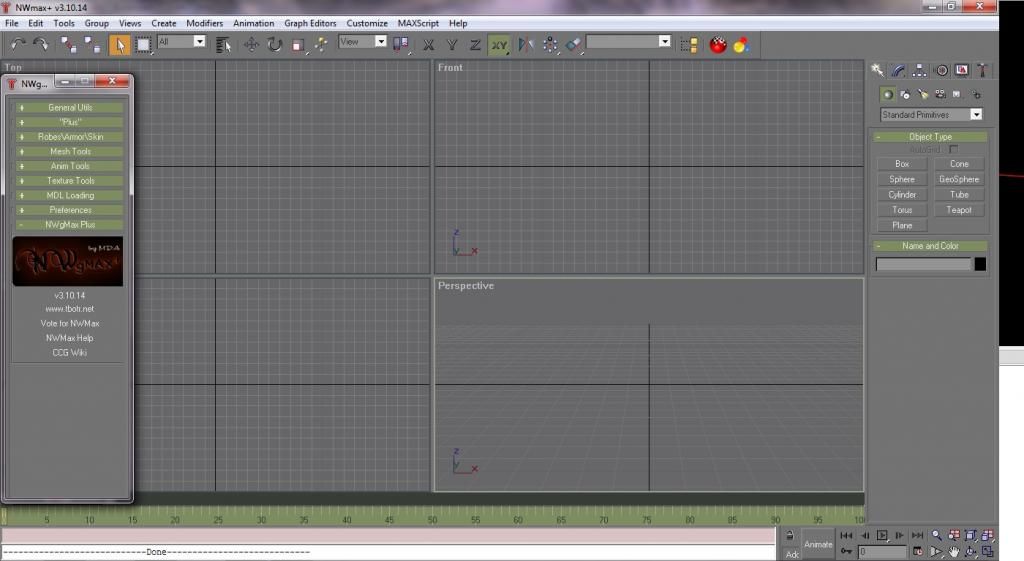Open the Modifiers menu
Viewport: 1024px width, 561px height.
204,23
